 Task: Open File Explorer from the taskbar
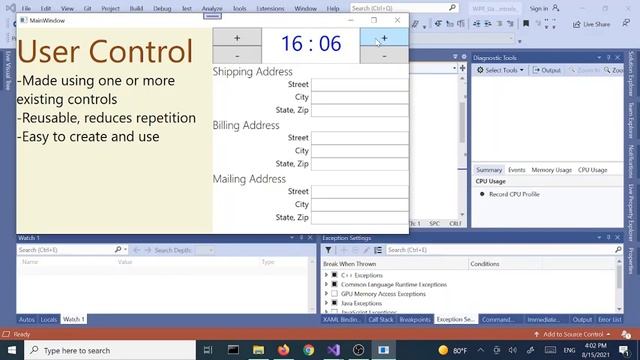[x=258, y=350]
